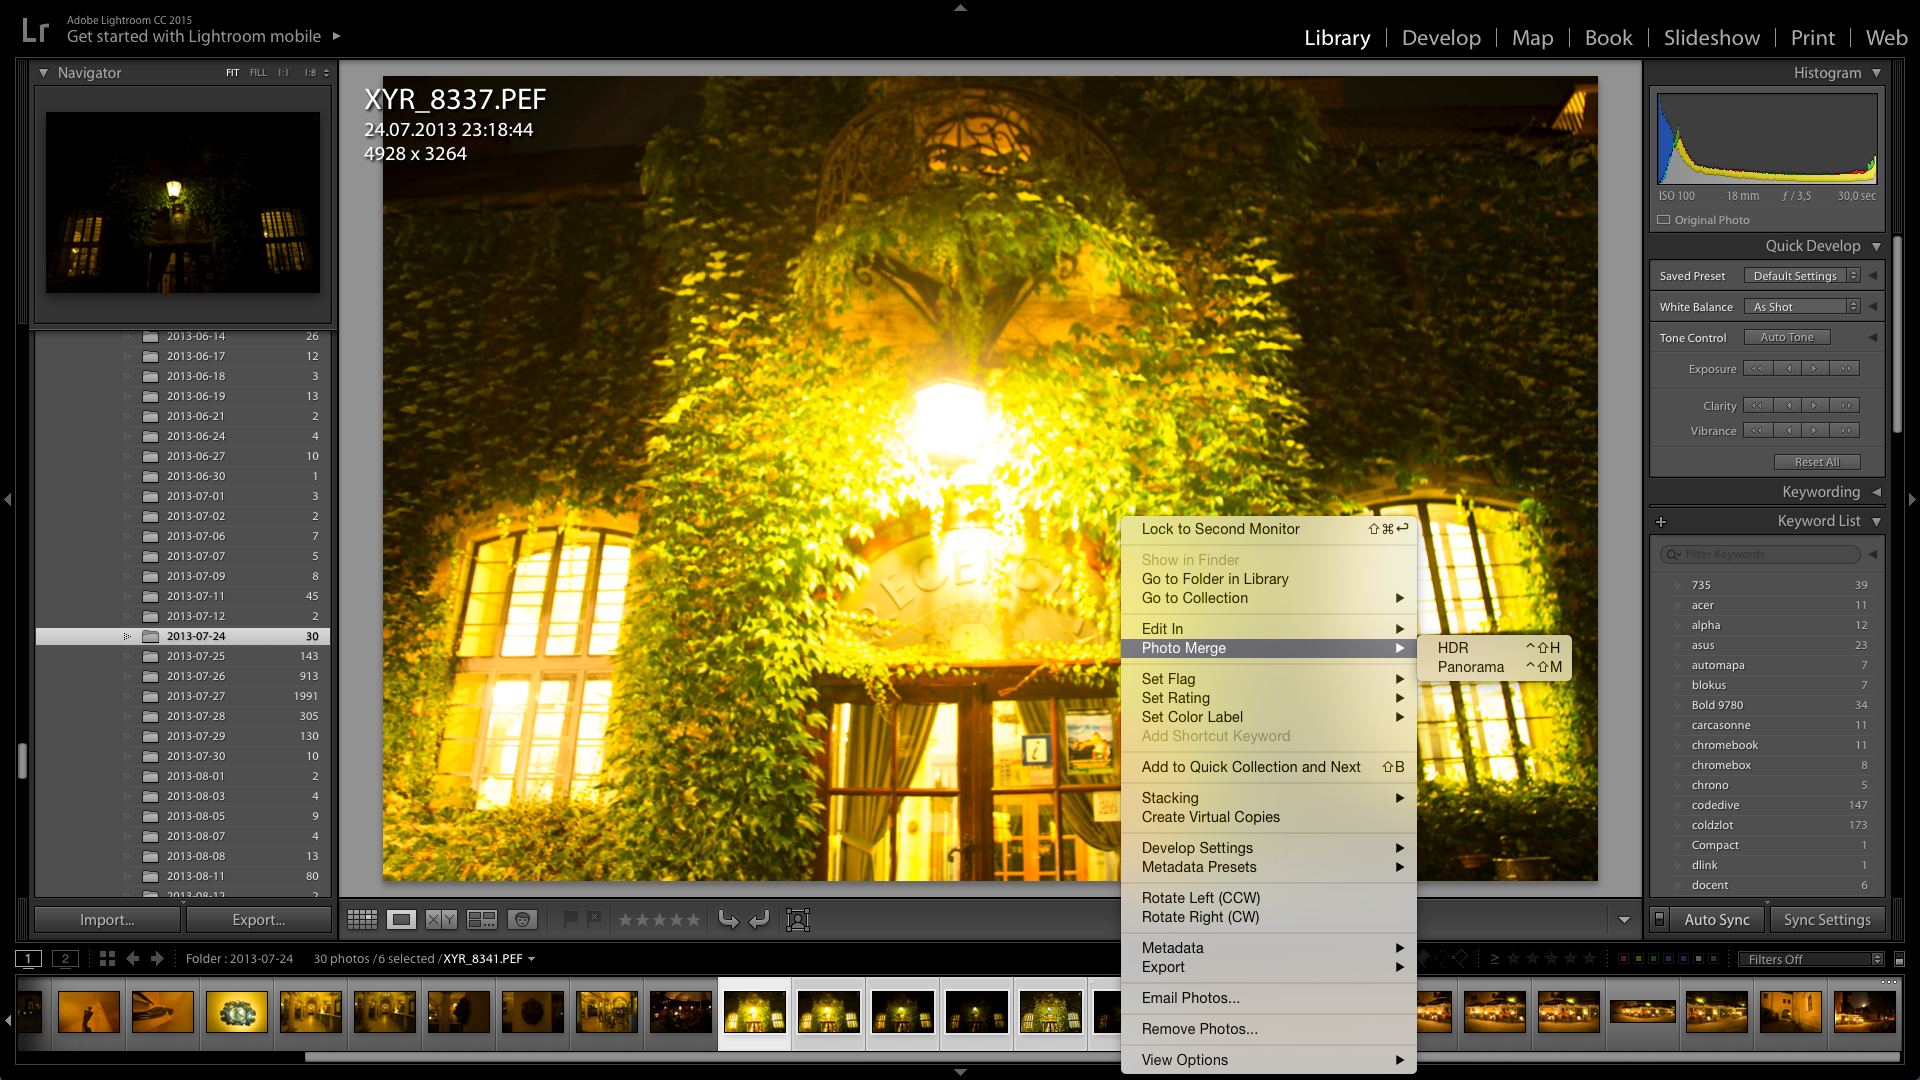
Task: Open Compare view XY icon
Action: (x=442, y=919)
